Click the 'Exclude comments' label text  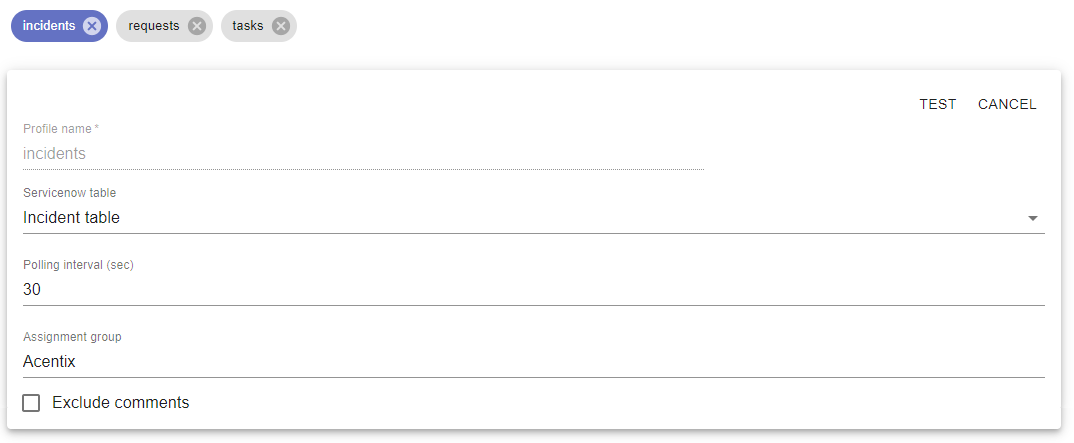[121, 403]
